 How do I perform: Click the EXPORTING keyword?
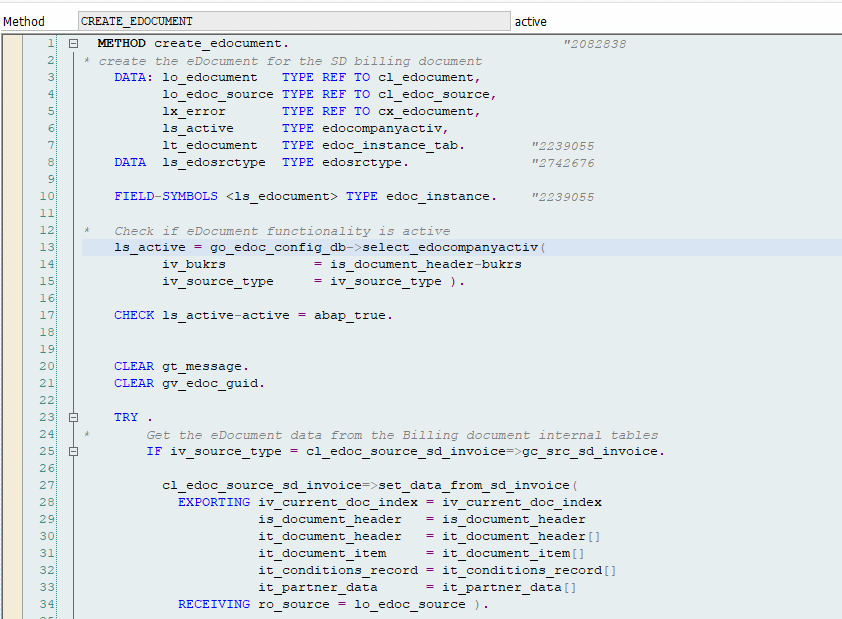(x=214, y=502)
